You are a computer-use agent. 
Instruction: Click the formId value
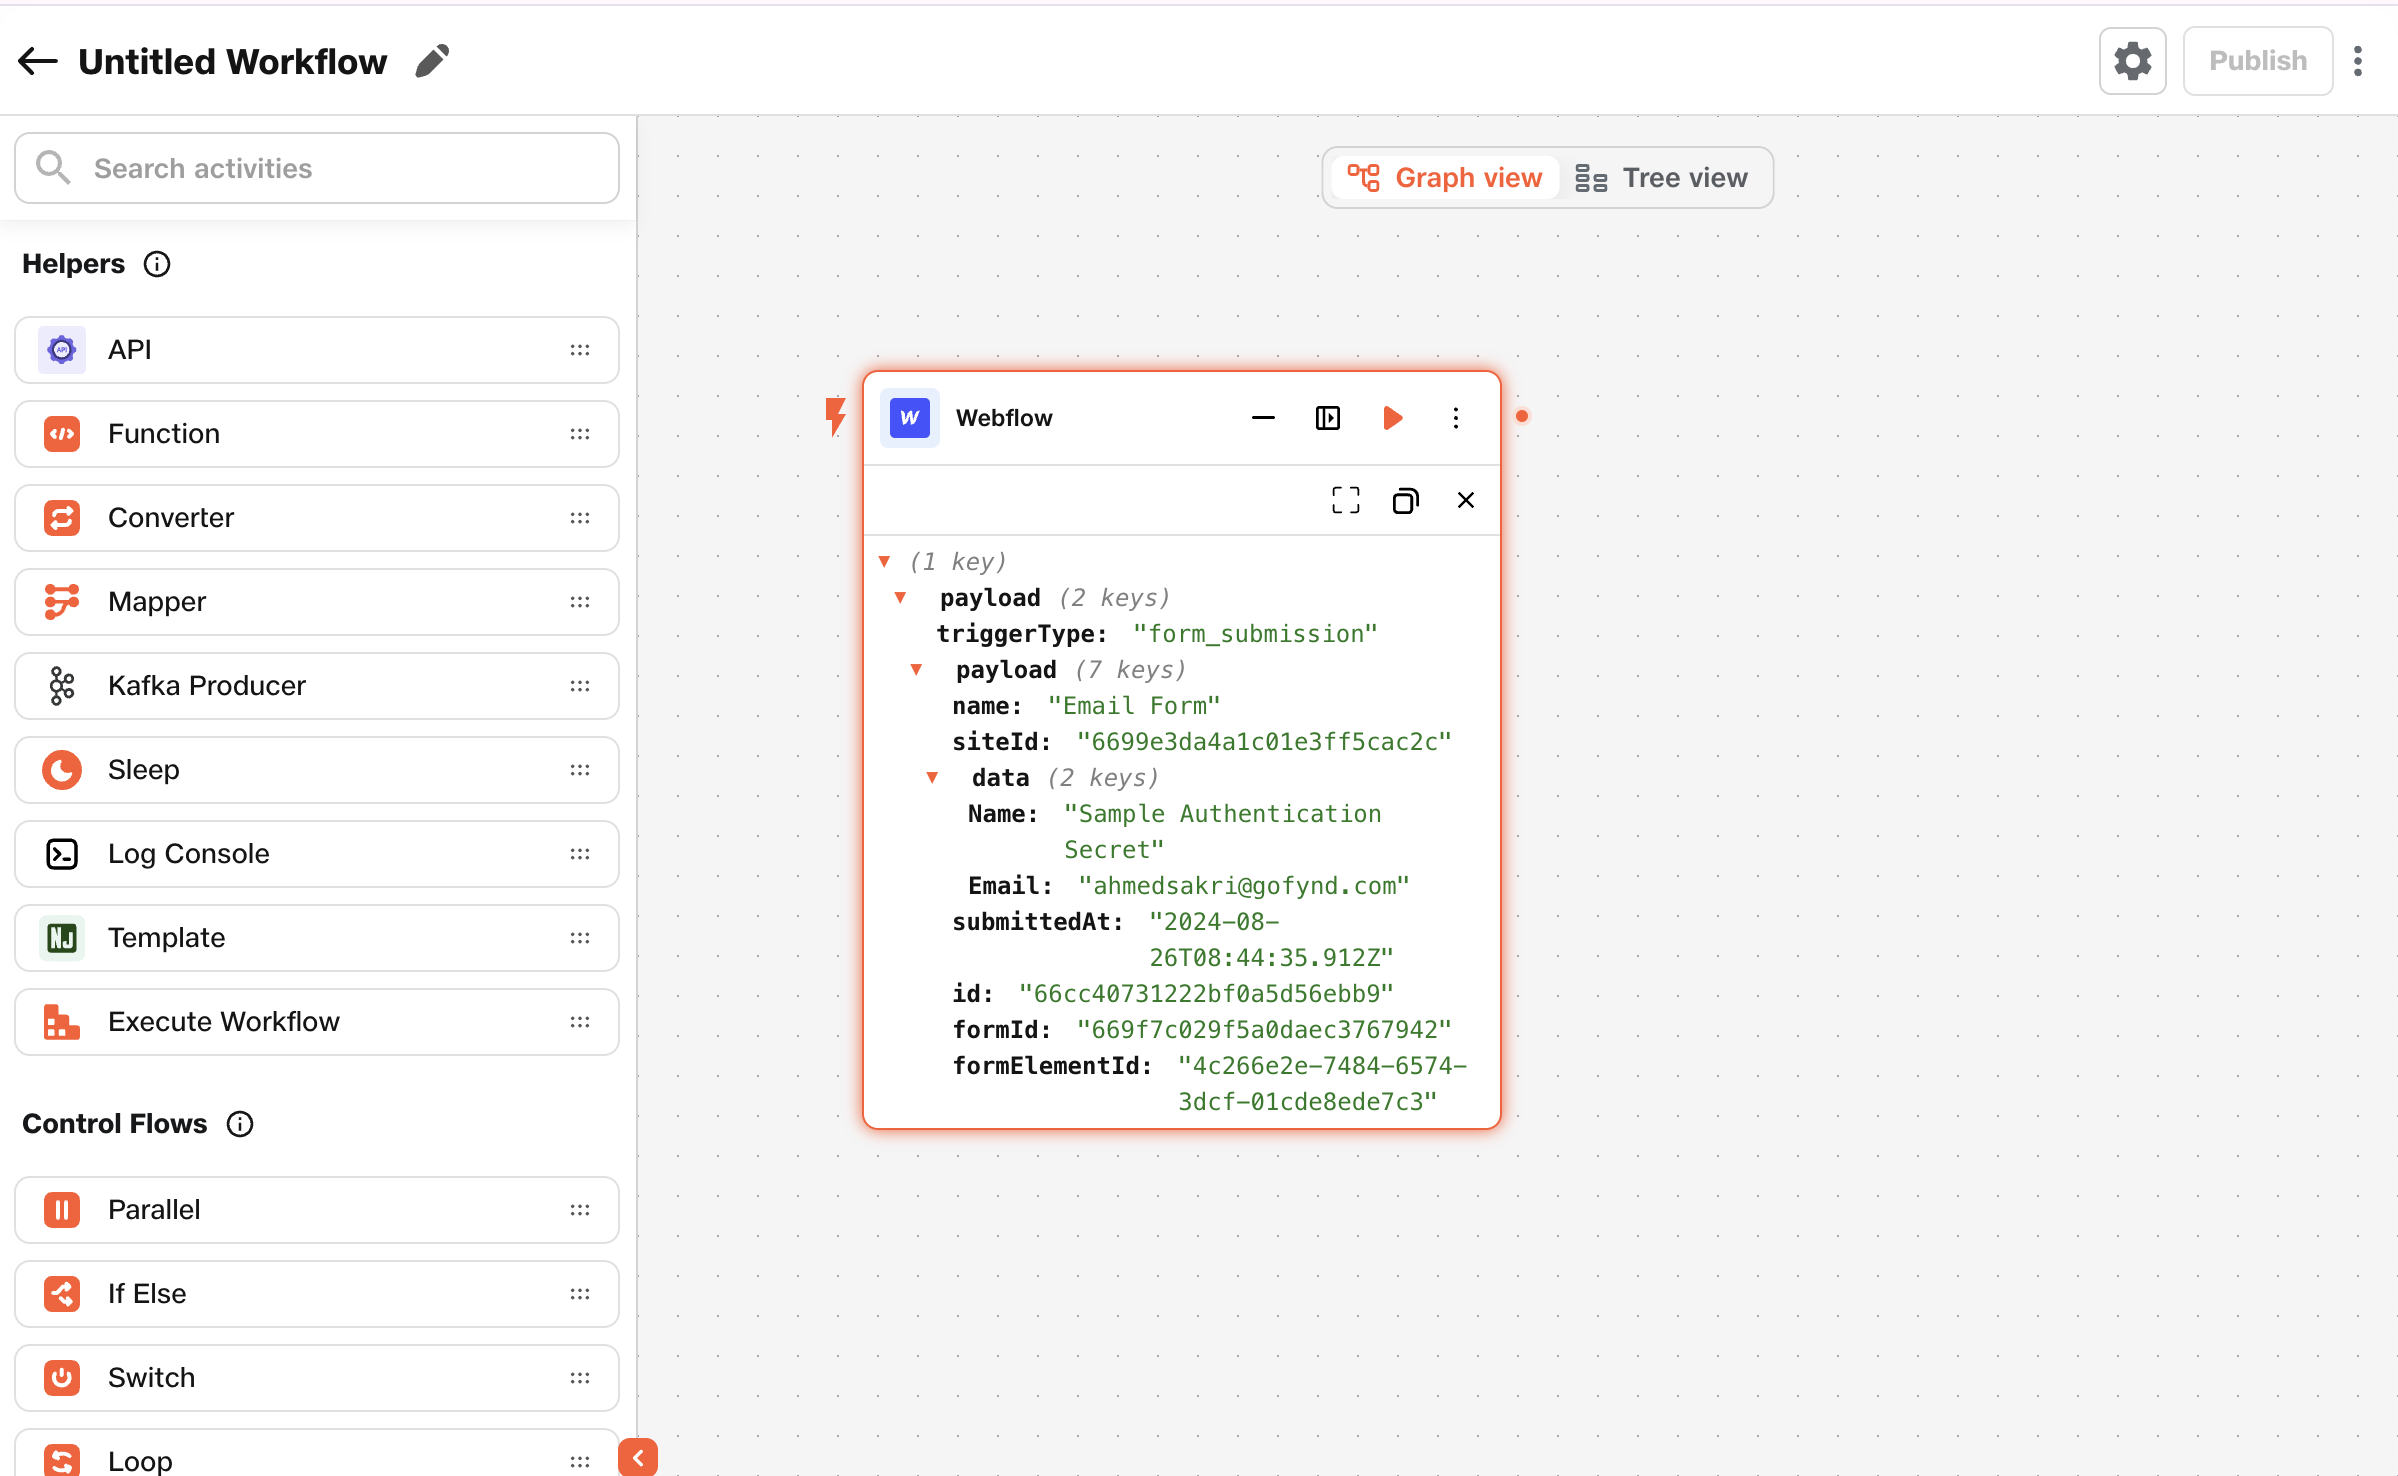coord(1264,1030)
